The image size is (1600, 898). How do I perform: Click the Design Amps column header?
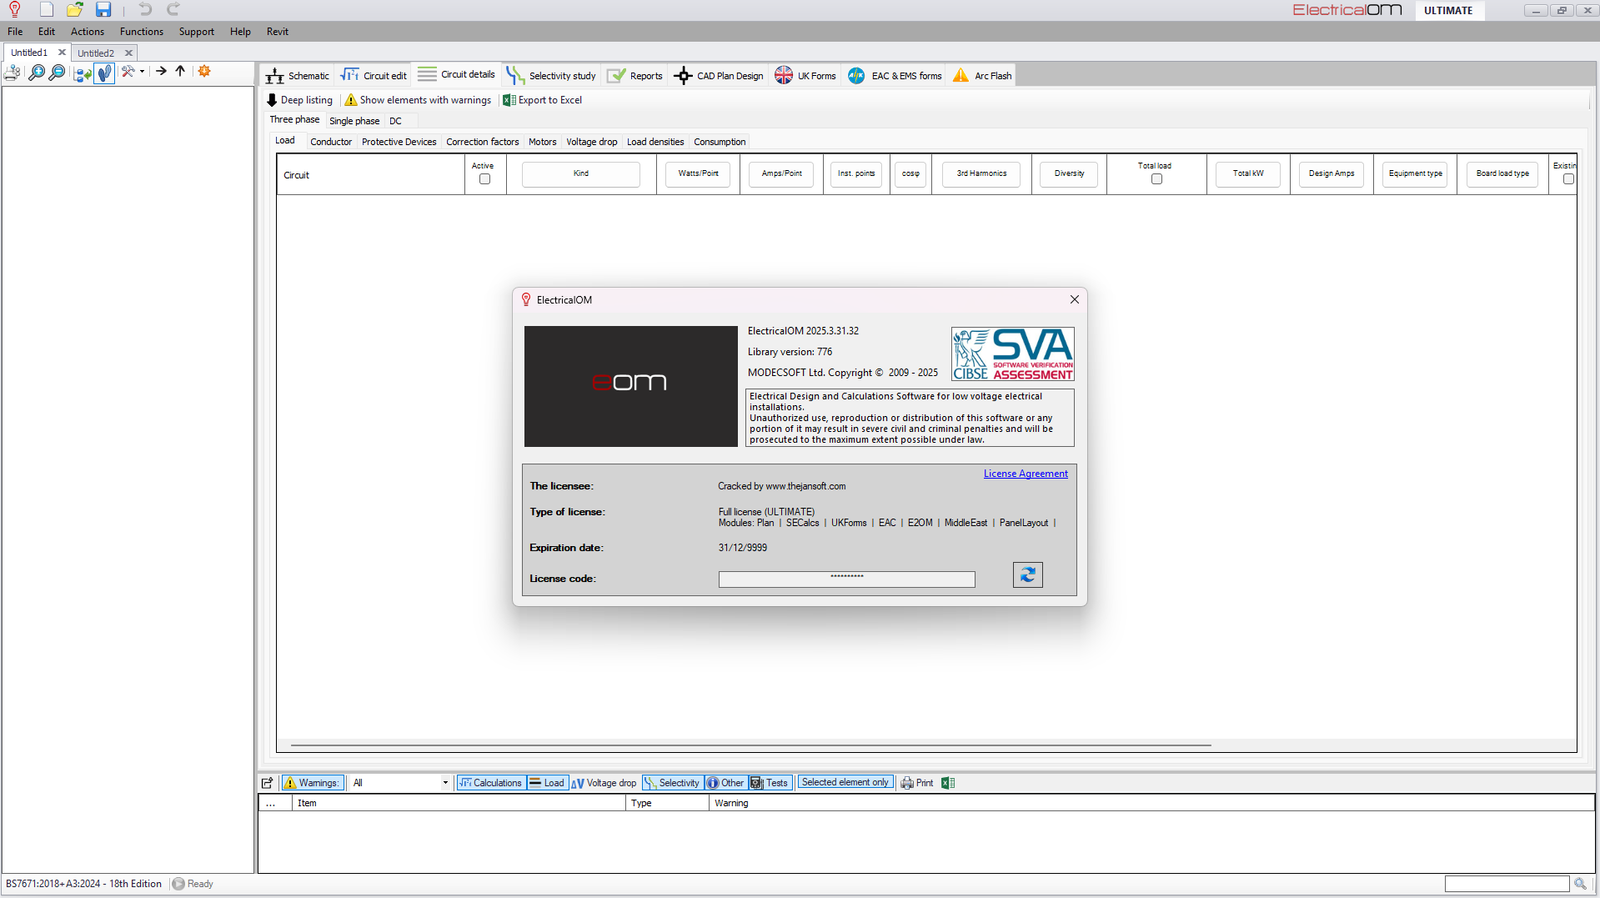[1332, 174]
